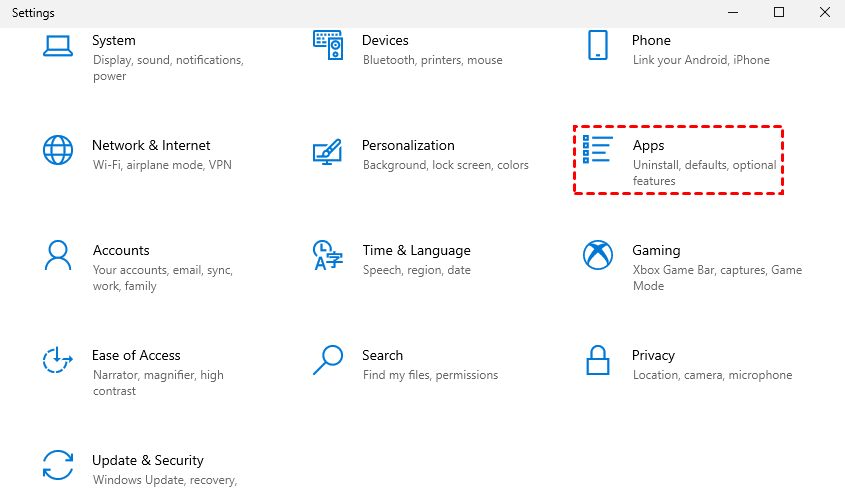This screenshot has height=488, width=845.
Task: Click the Search magnifying glass icon
Action: [328, 360]
